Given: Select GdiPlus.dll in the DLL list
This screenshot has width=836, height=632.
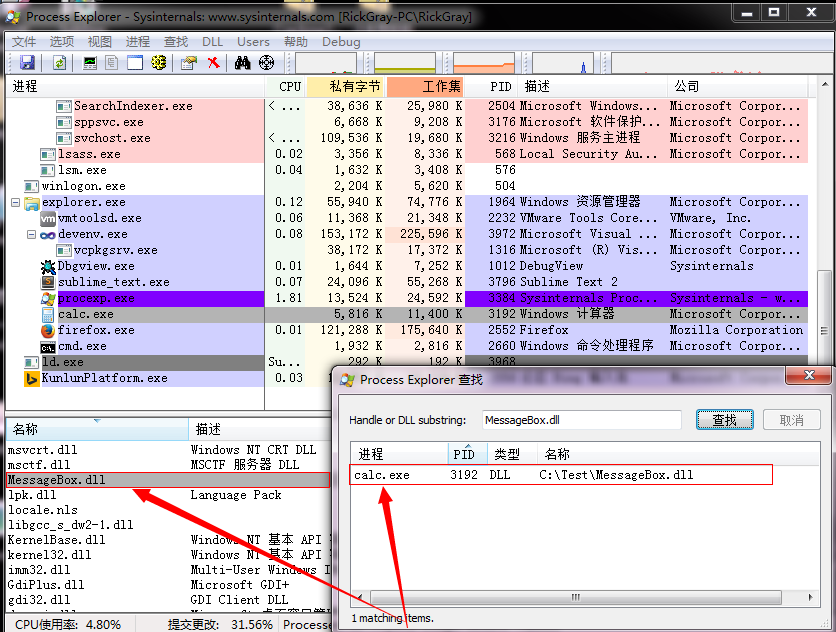Looking at the screenshot, I should (x=46, y=585).
